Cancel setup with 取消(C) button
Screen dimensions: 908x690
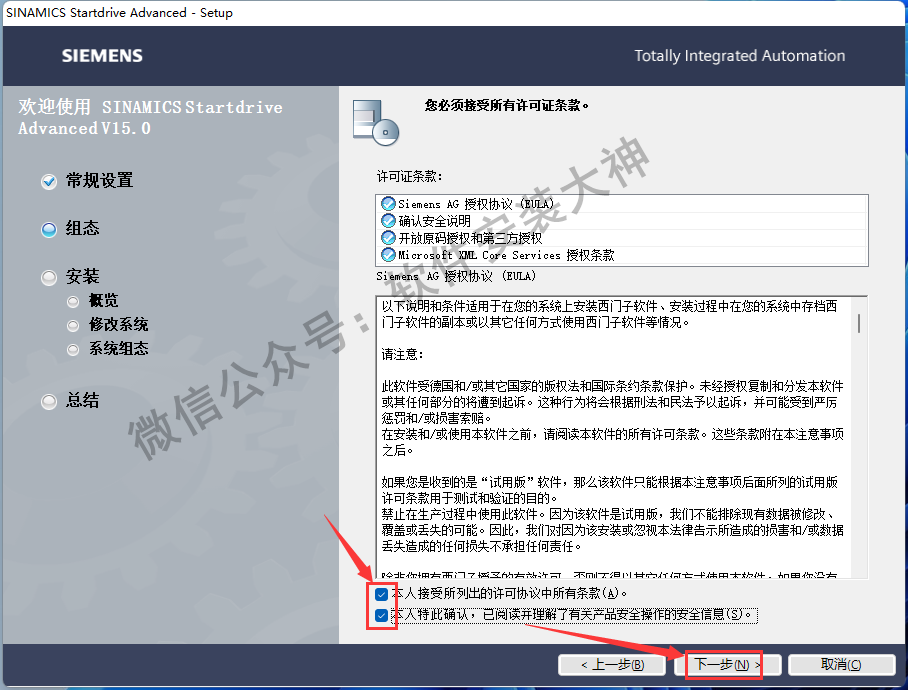click(841, 665)
